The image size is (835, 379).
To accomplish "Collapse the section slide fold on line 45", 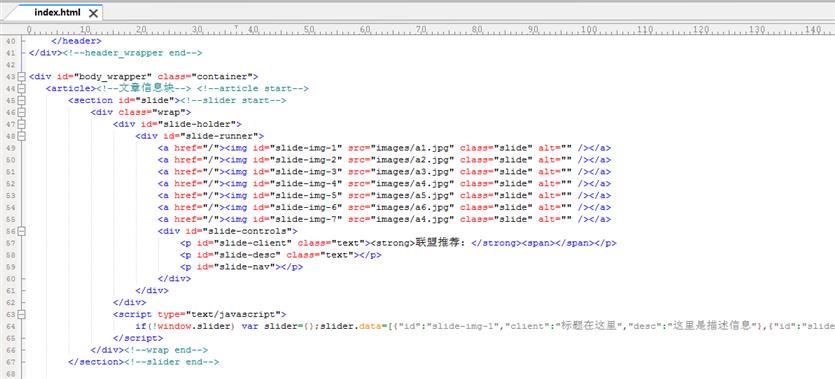I will [21, 100].
